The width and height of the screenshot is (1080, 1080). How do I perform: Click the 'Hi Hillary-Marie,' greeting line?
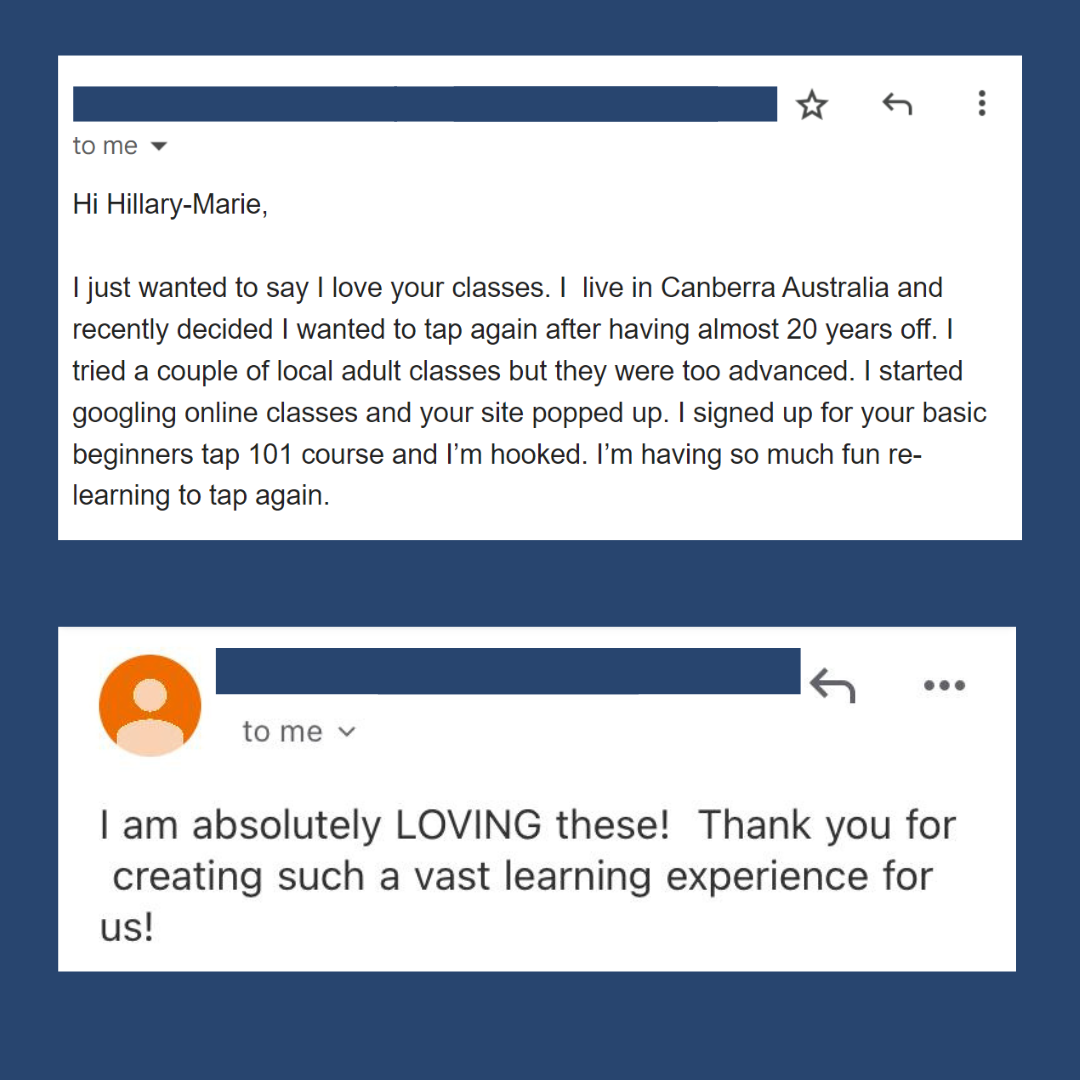click(x=170, y=205)
